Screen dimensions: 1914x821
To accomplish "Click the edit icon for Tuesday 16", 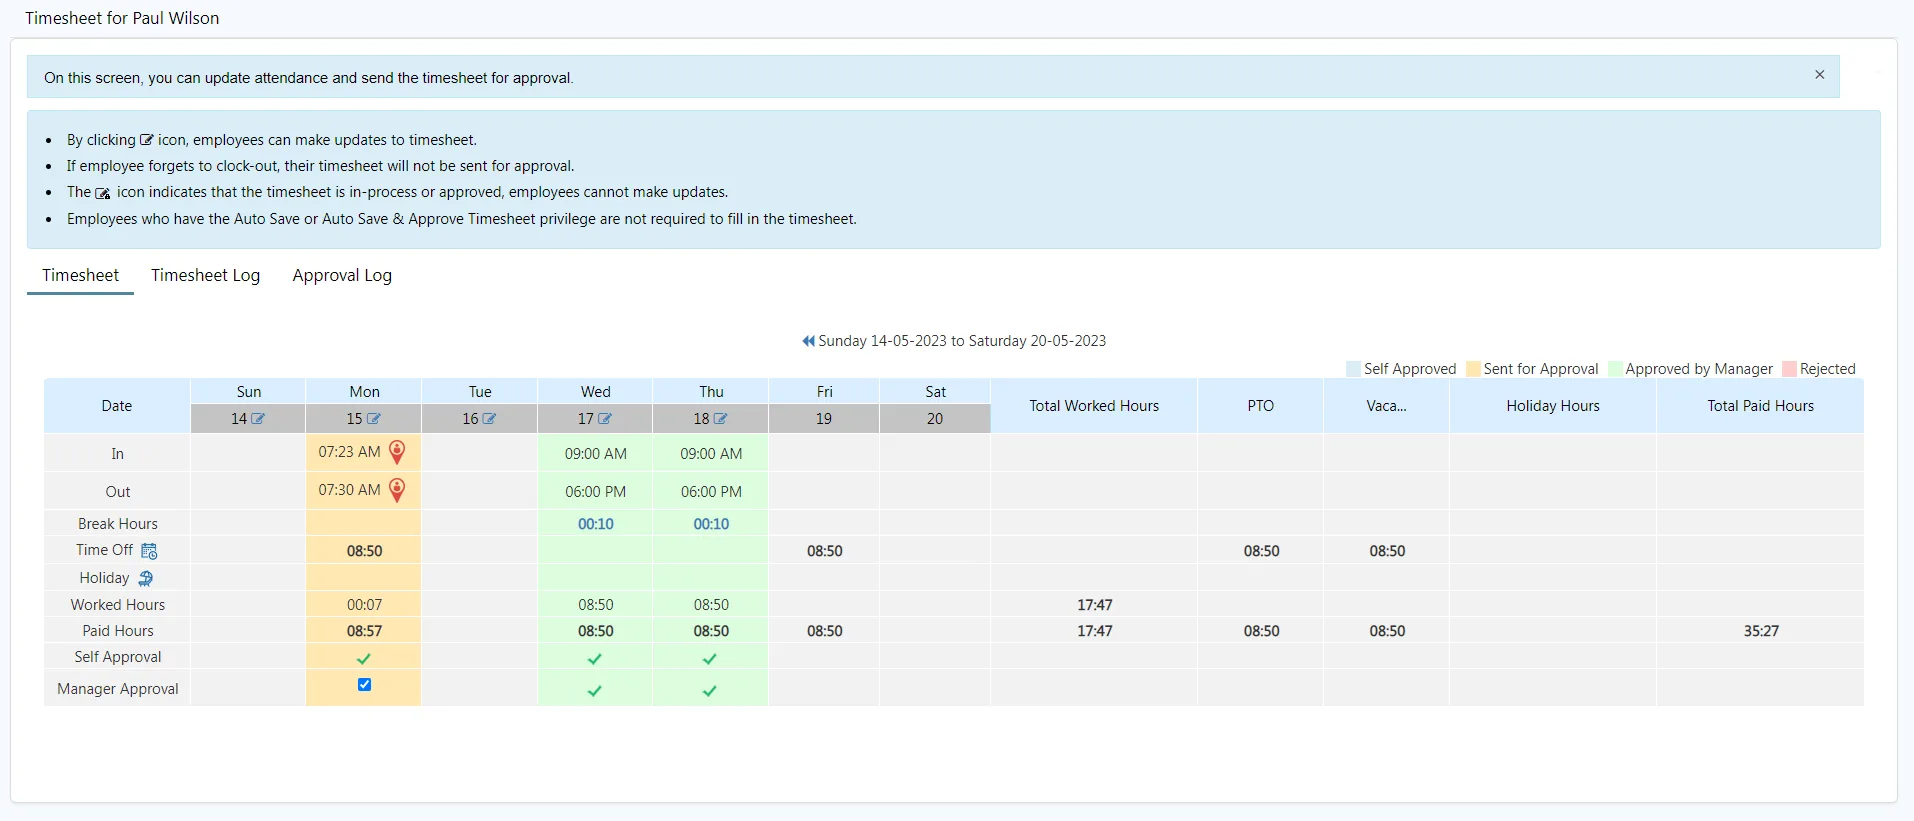I will tap(489, 419).
